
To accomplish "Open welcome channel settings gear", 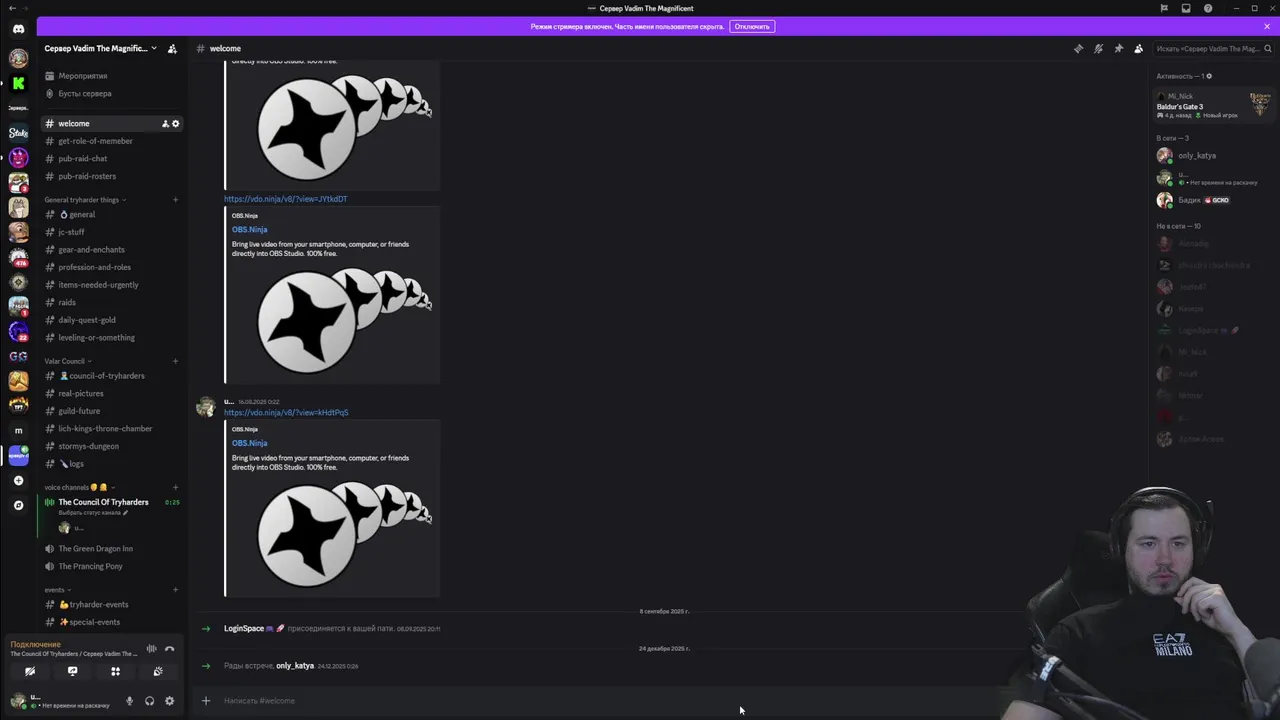I will 176,123.
